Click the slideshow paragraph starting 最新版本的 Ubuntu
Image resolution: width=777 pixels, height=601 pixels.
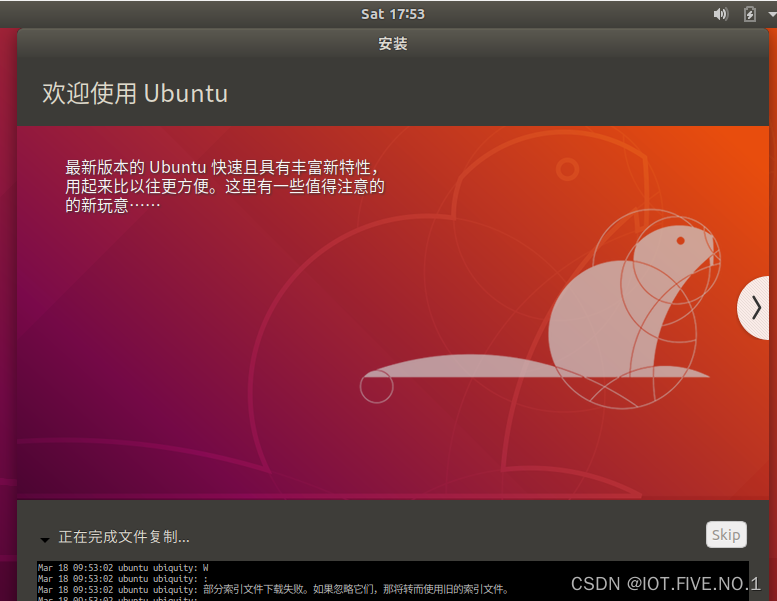[224, 186]
